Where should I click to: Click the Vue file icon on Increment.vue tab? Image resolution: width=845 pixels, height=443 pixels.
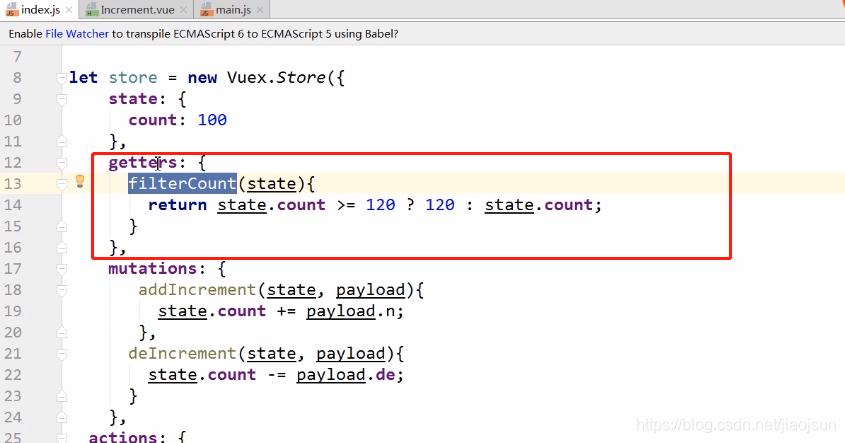92,10
